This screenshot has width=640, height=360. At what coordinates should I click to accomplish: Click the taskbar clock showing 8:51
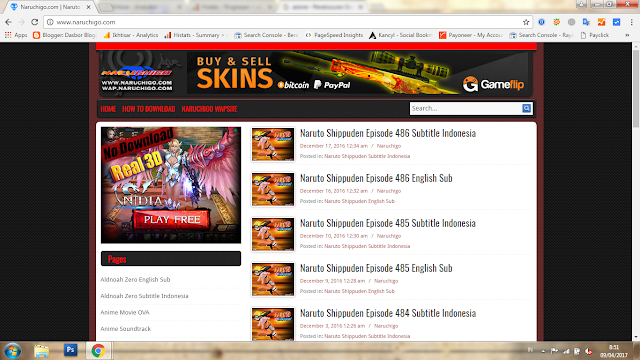click(x=614, y=351)
